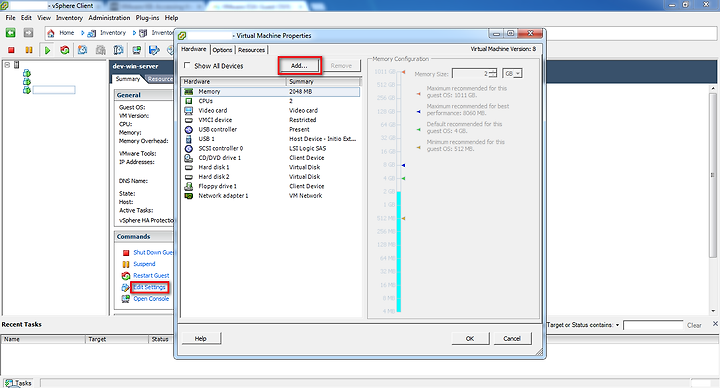
Task: Click the Launch Console monitor toolbar icon
Action: (136, 50)
